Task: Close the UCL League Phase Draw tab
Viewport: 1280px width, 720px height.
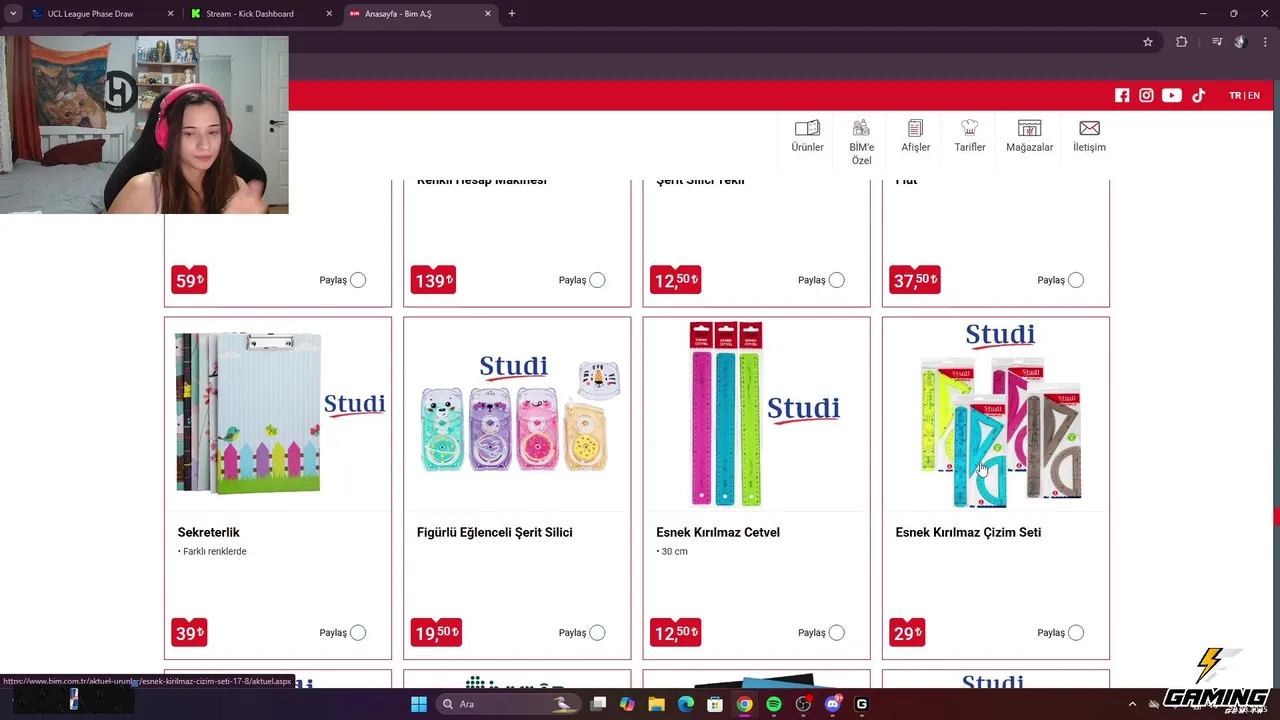Action: pos(170,14)
